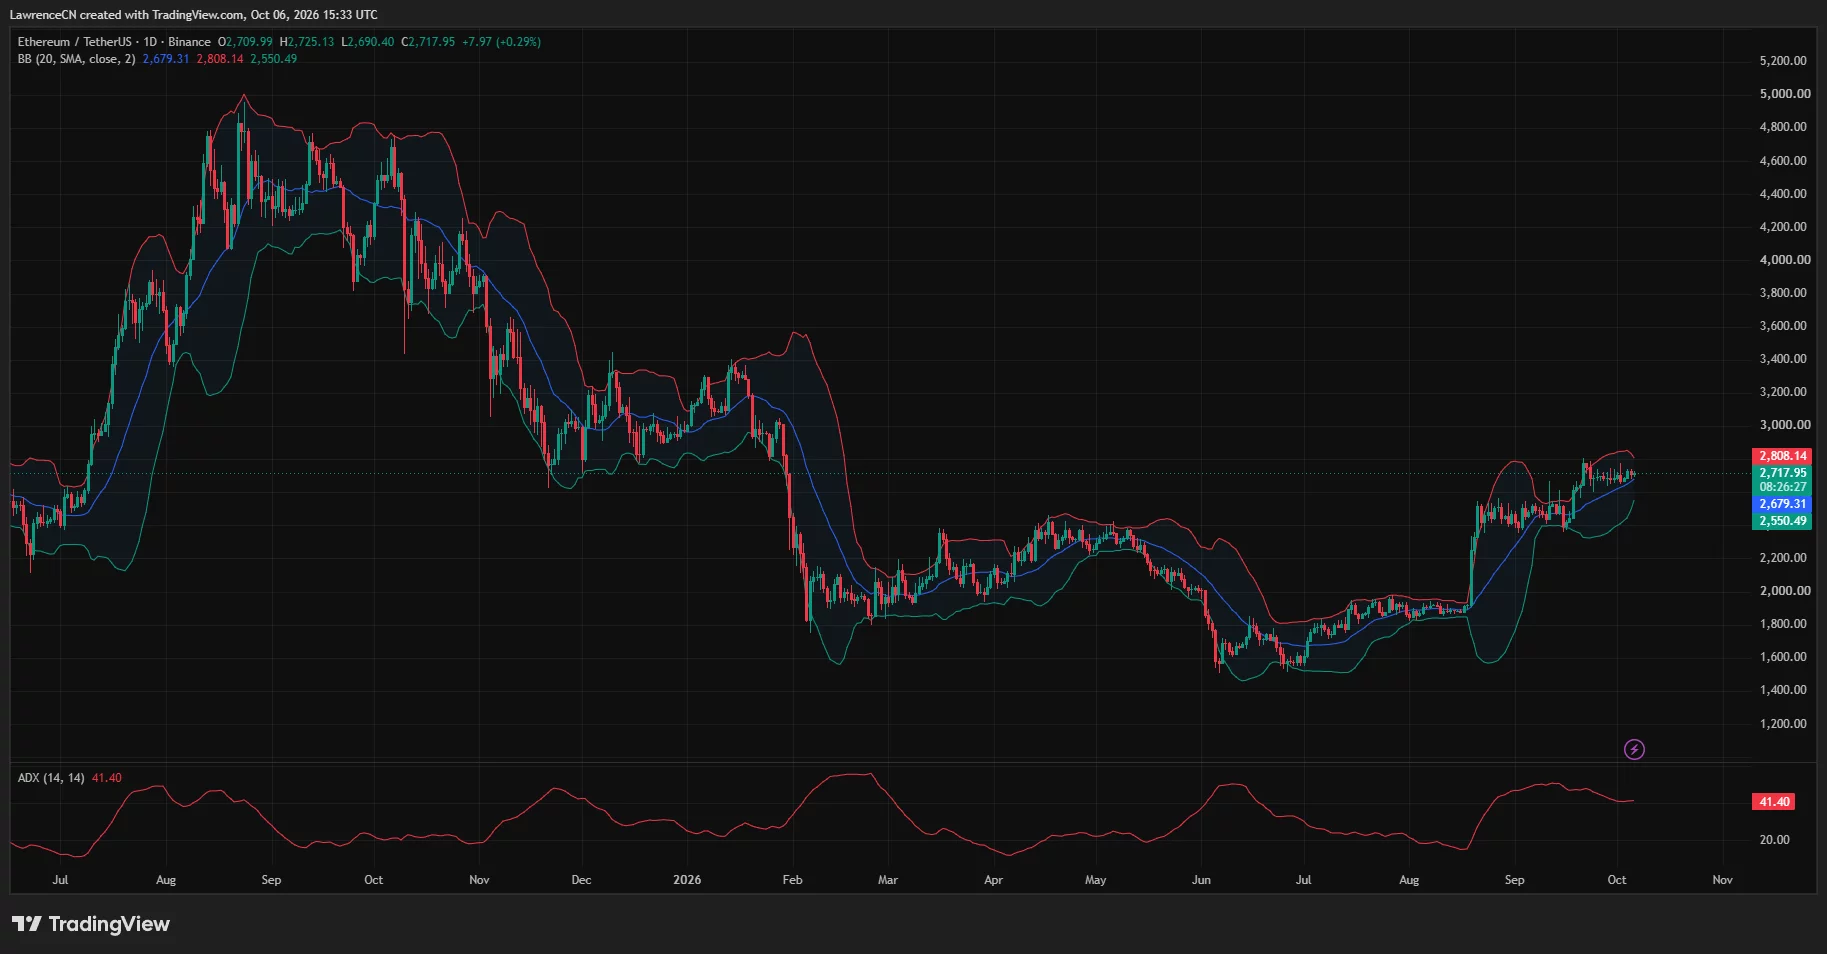Click the 3,000.00 price scale label

click(1785, 425)
